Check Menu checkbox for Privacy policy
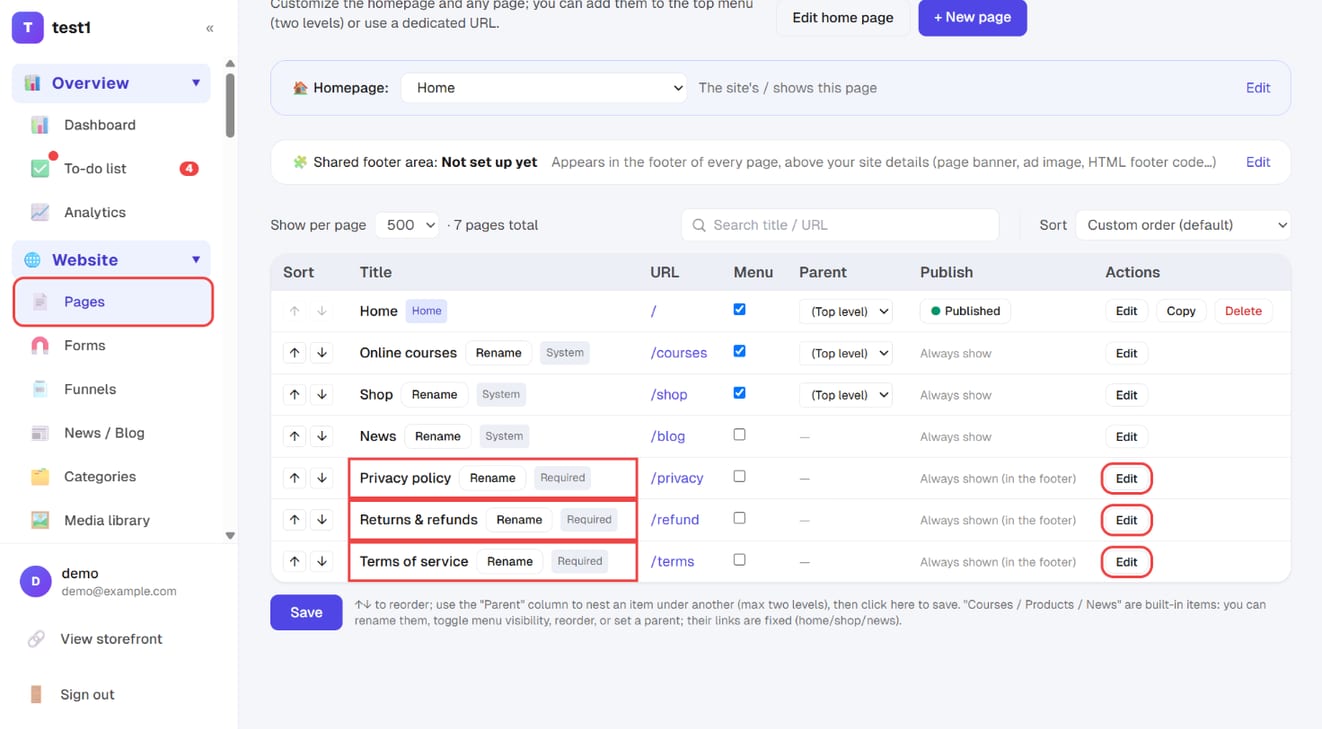The height and width of the screenshot is (729, 1322). click(x=739, y=477)
